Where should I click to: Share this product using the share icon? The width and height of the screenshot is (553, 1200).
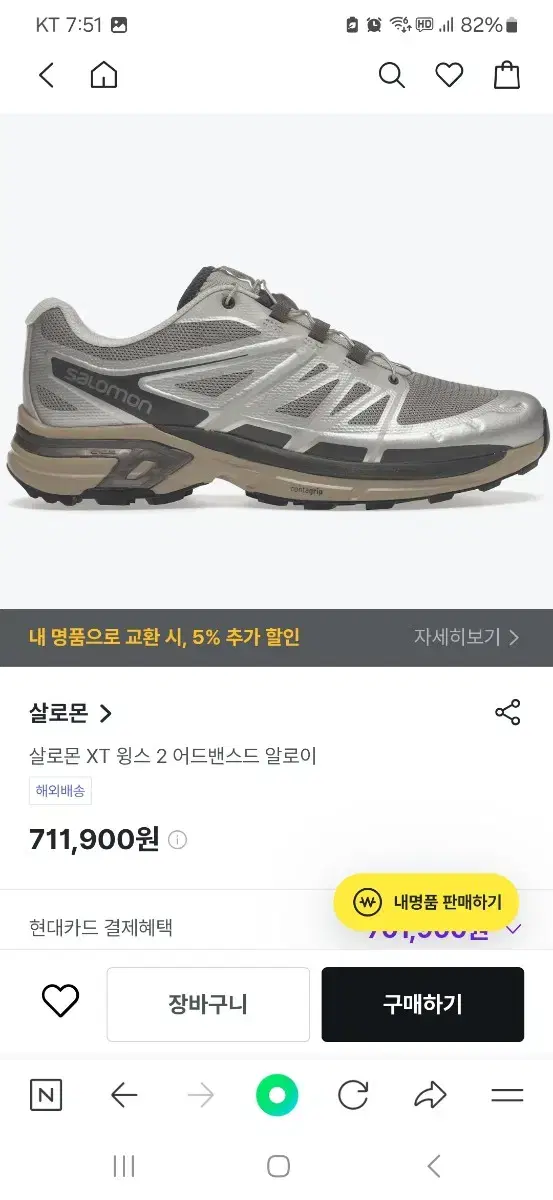pos(508,713)
